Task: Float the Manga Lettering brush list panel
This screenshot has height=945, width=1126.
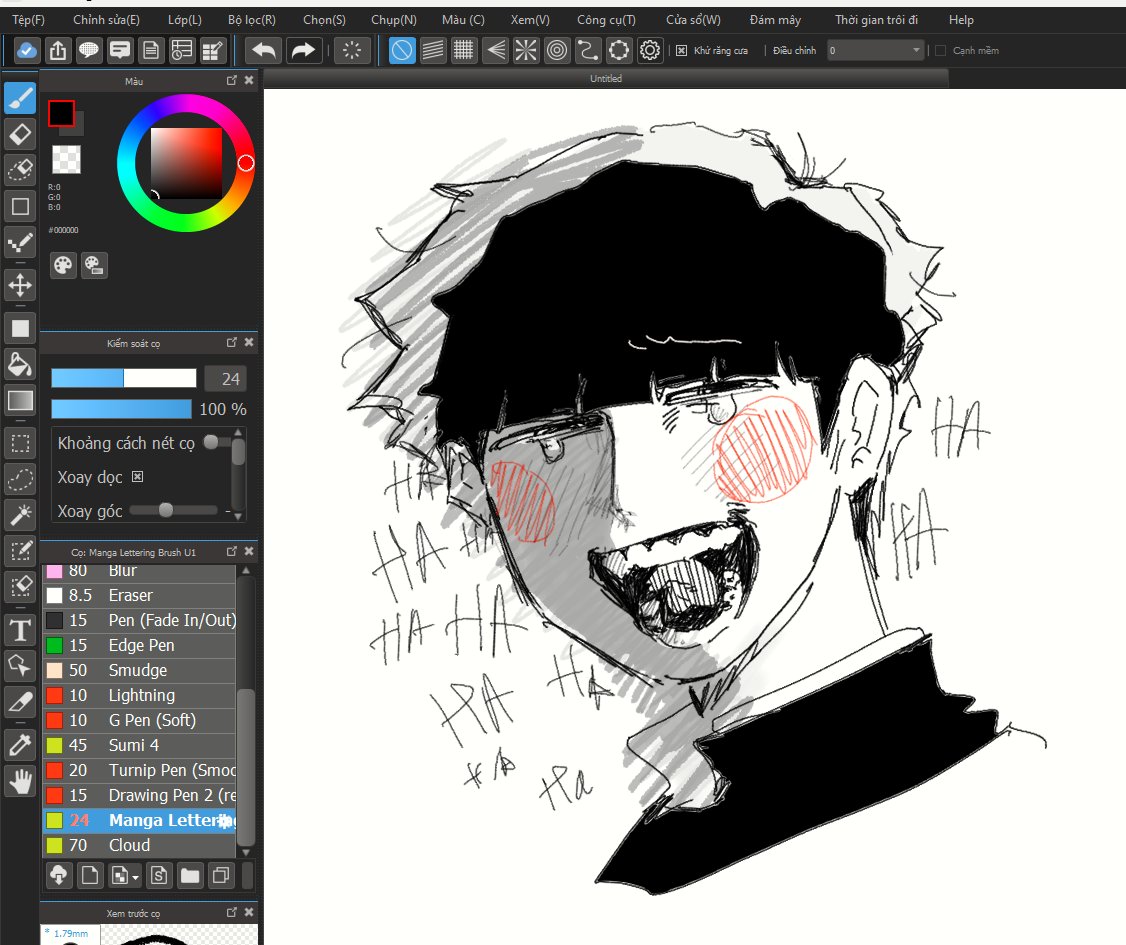Action: tap(231, 551)
